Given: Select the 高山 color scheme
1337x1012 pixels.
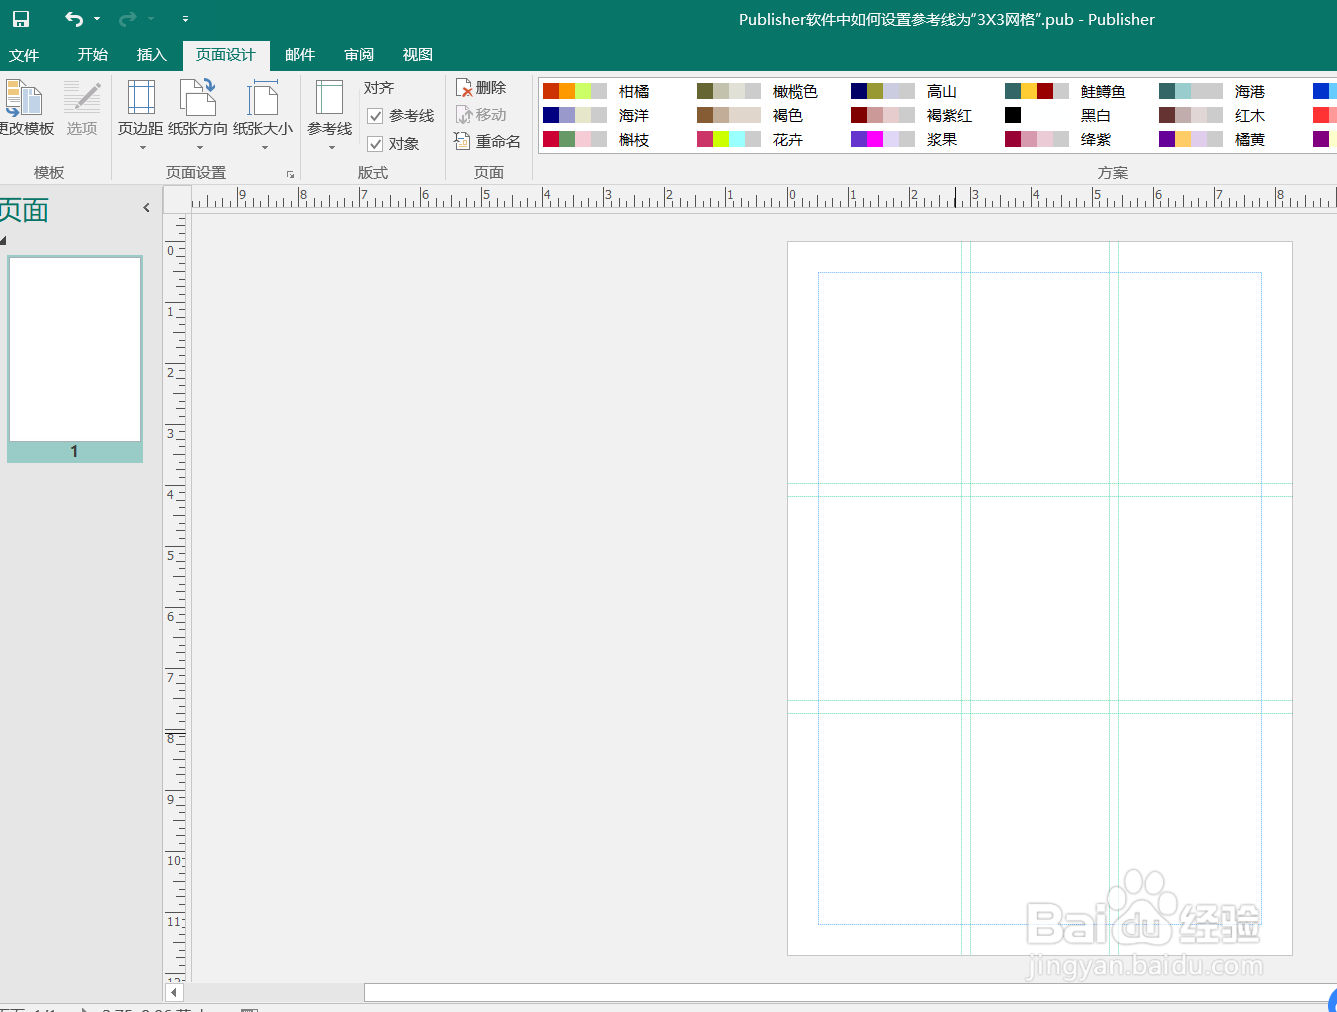Looking at the screenshot, I should [x=904, y=91].
